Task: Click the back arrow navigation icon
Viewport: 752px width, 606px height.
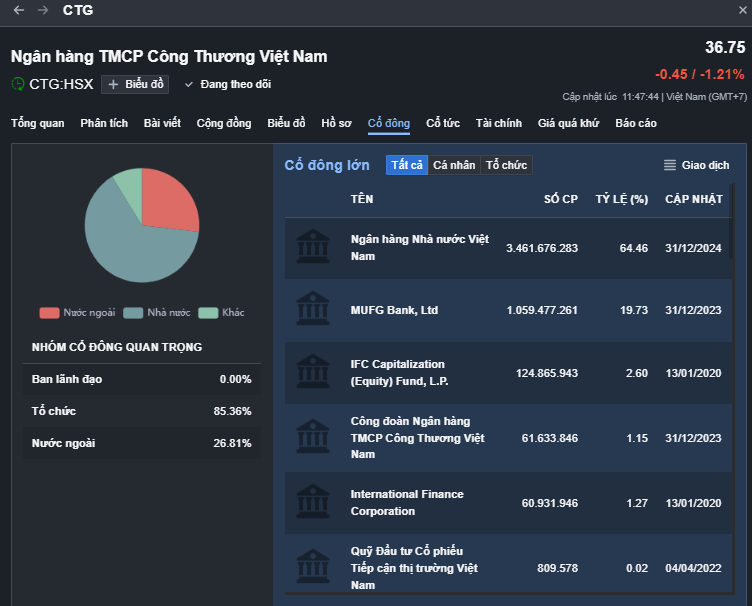Action: coord(19,10)
